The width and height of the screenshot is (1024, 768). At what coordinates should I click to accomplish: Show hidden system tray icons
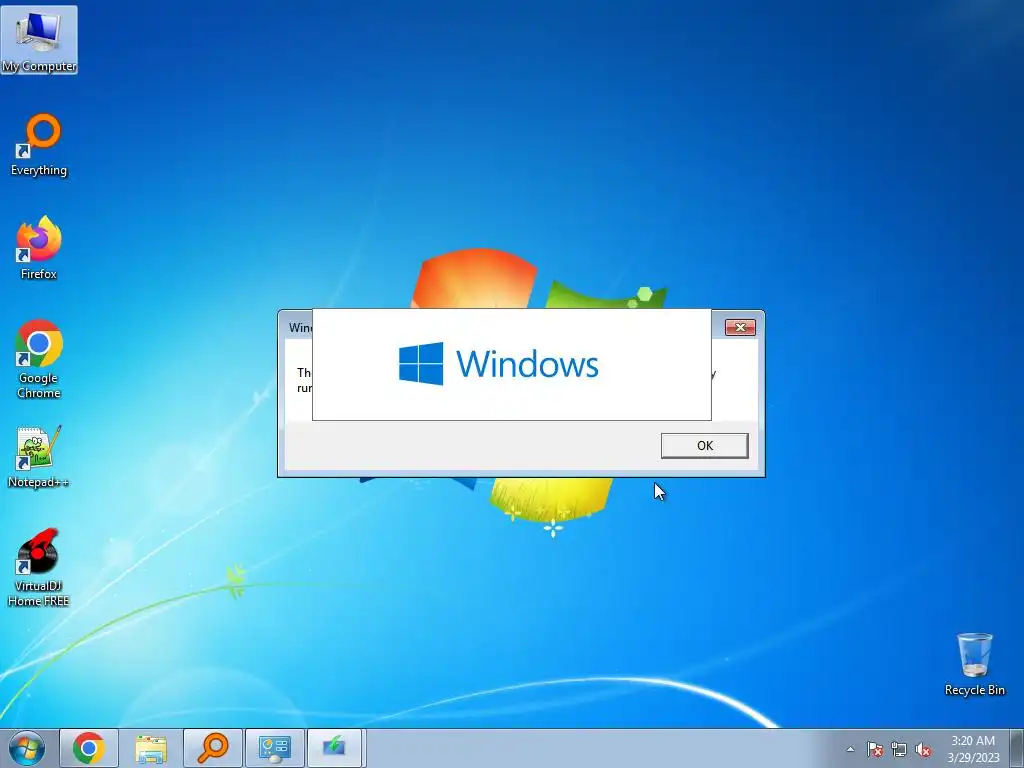pos(850,749)
